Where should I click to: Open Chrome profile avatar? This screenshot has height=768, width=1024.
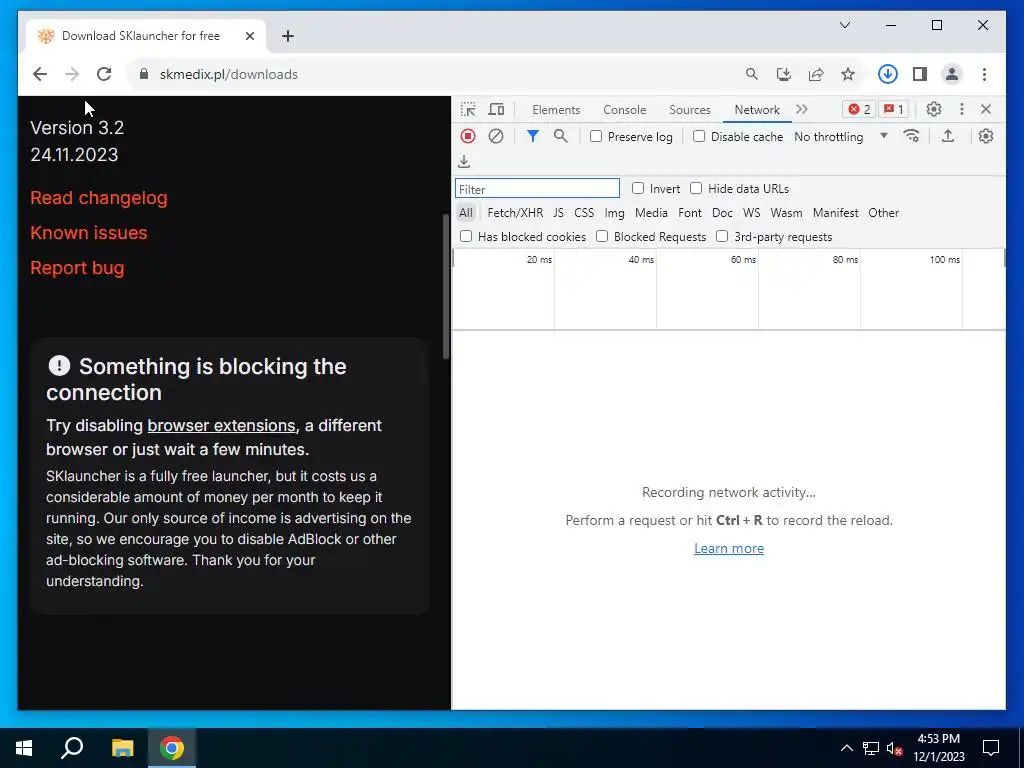click(952, 74)
